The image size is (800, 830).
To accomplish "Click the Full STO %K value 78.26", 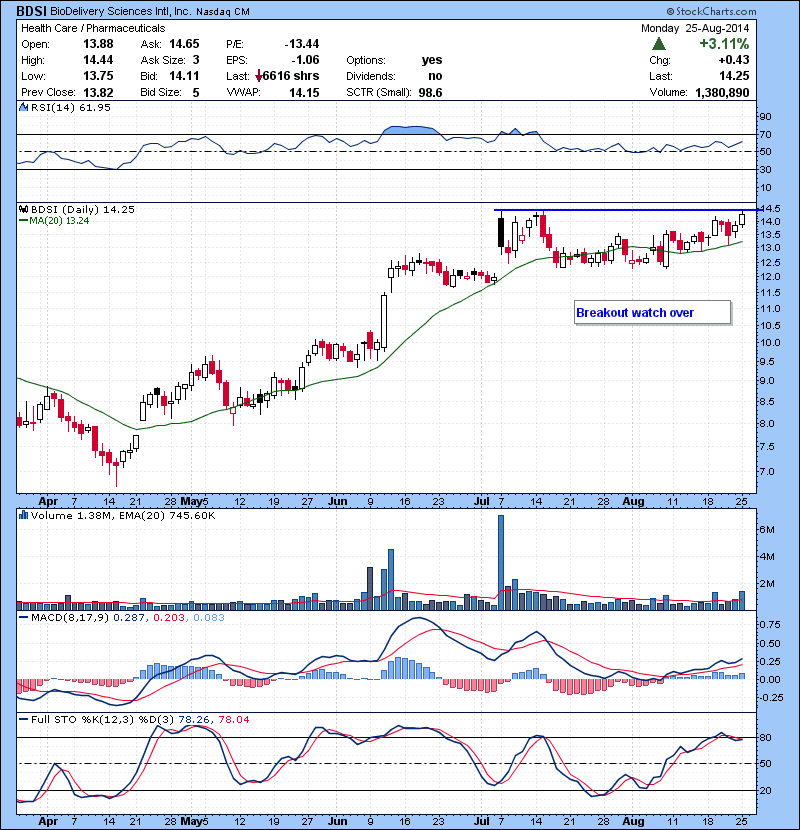I will [x=193, y=719].
